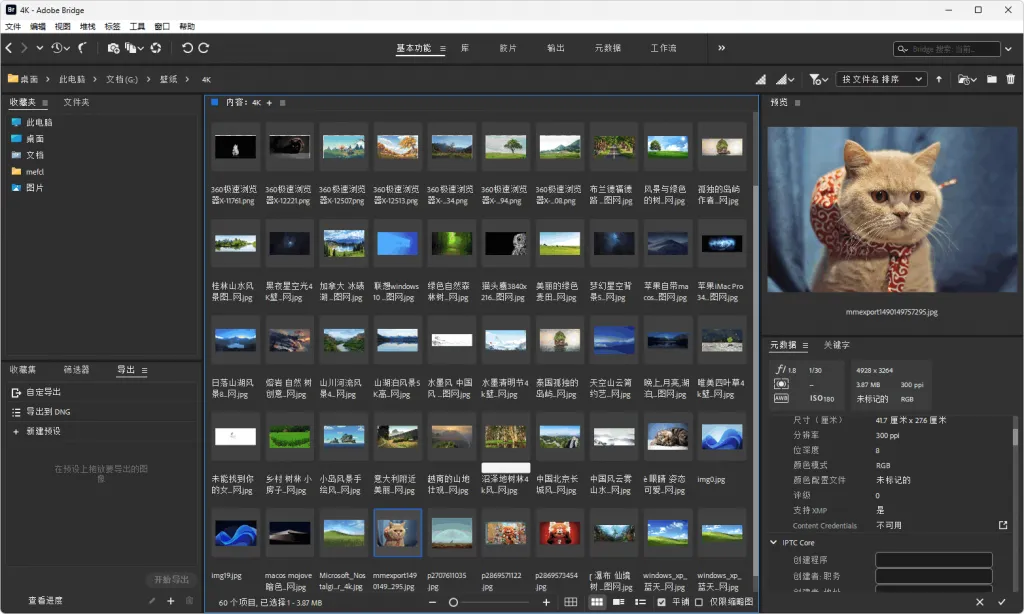The height and width of the screenshot is (614, 1024).
Task: Rotate the image clockwise via toolbar icon
Action: point(206,48)
